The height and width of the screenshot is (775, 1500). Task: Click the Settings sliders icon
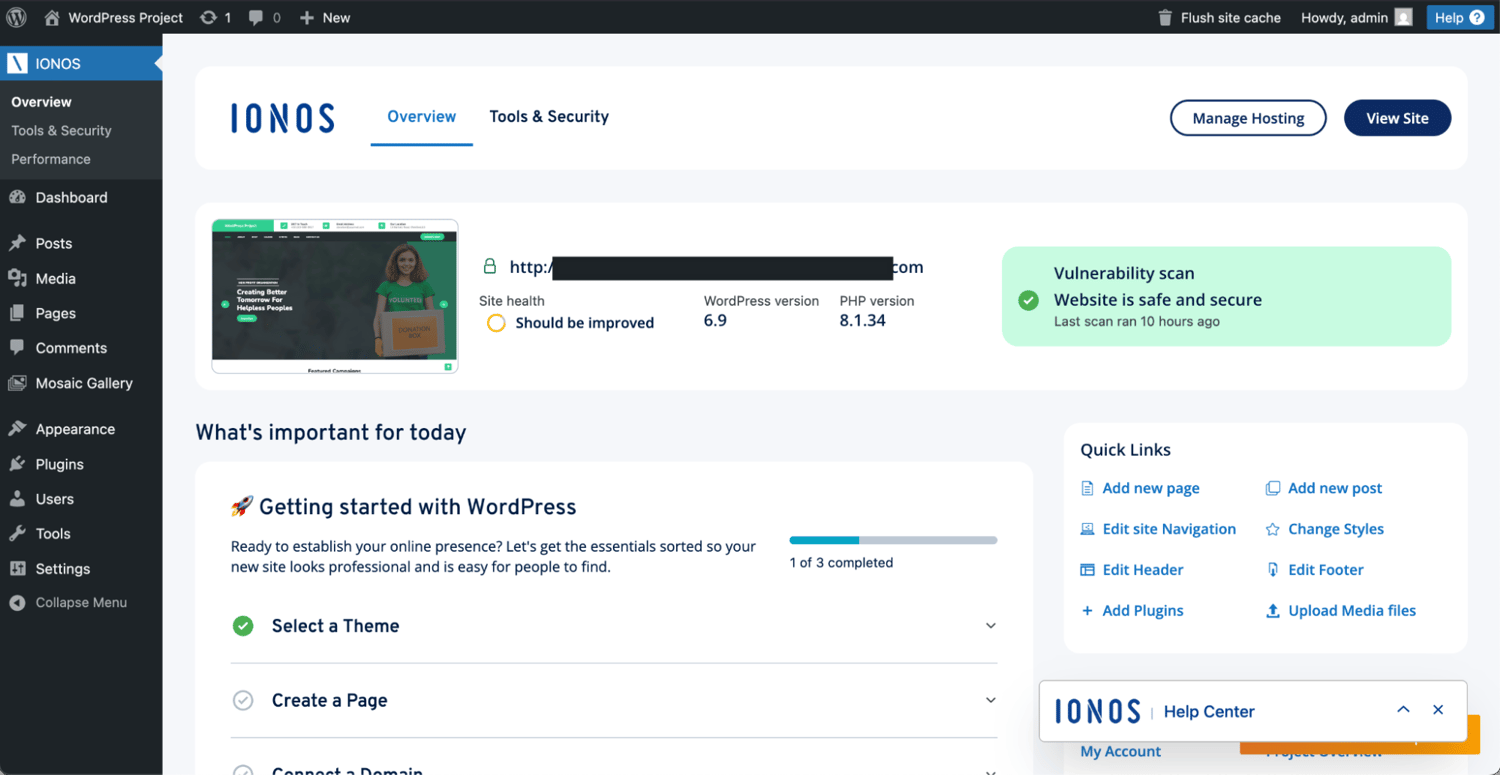click(x=17, y=569)
